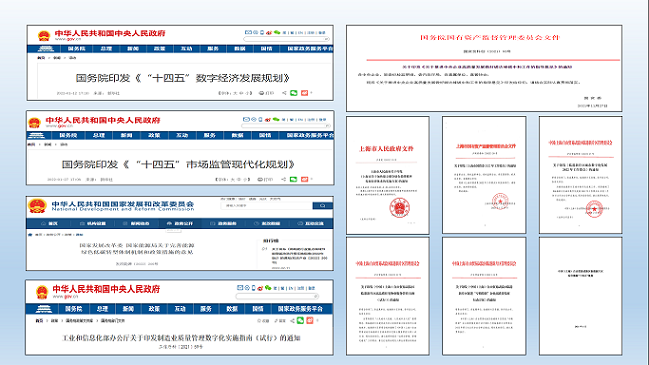Open 互动交流 tab on the NDRC page
The height and width of the screenshot is (365, 649).
coord(311,223)
